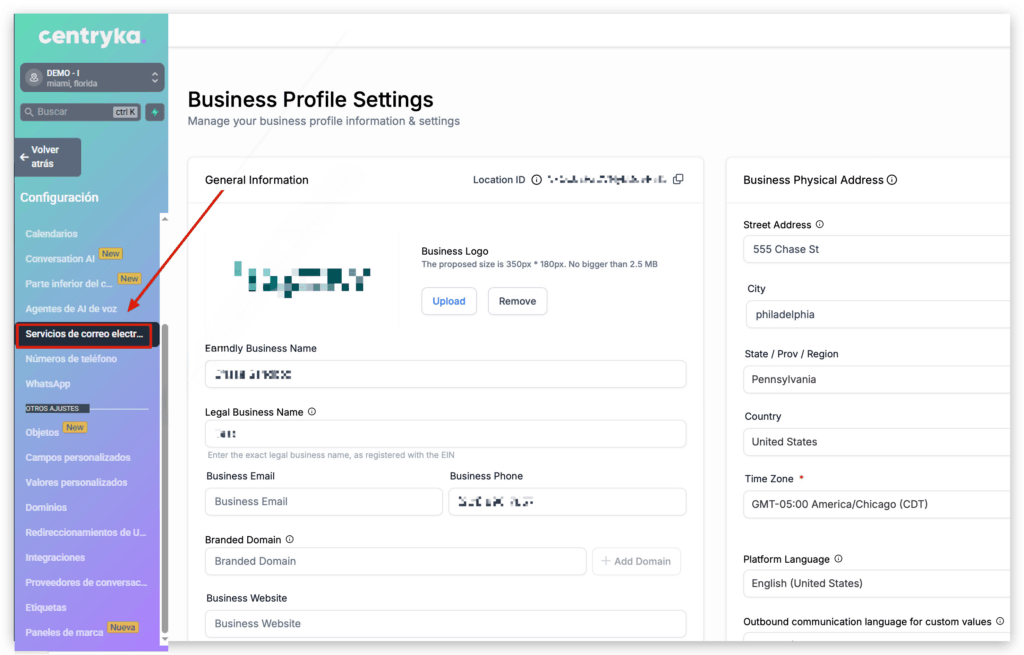Click the sidebar scrollbar up arrow
Screen dimensions: 1024x655
(165, 220)
